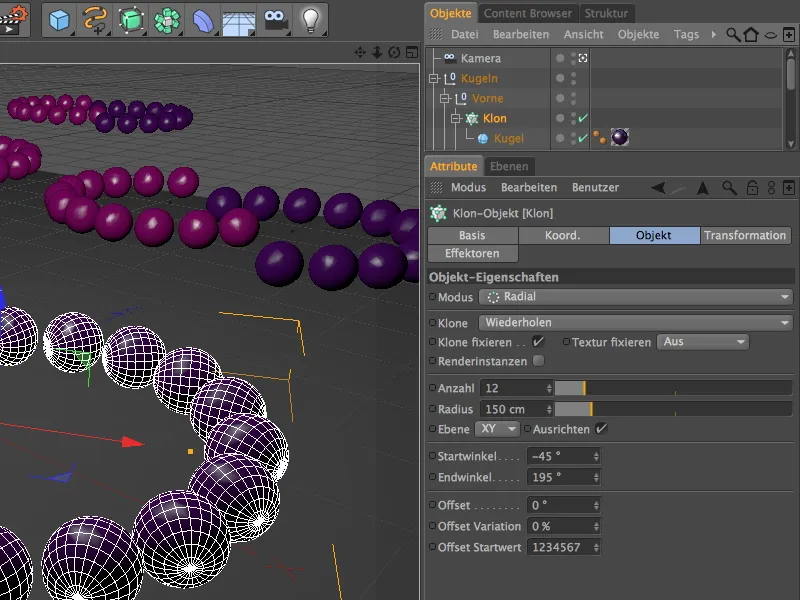Click the Object Manager home icon

[x=751, y=35]
